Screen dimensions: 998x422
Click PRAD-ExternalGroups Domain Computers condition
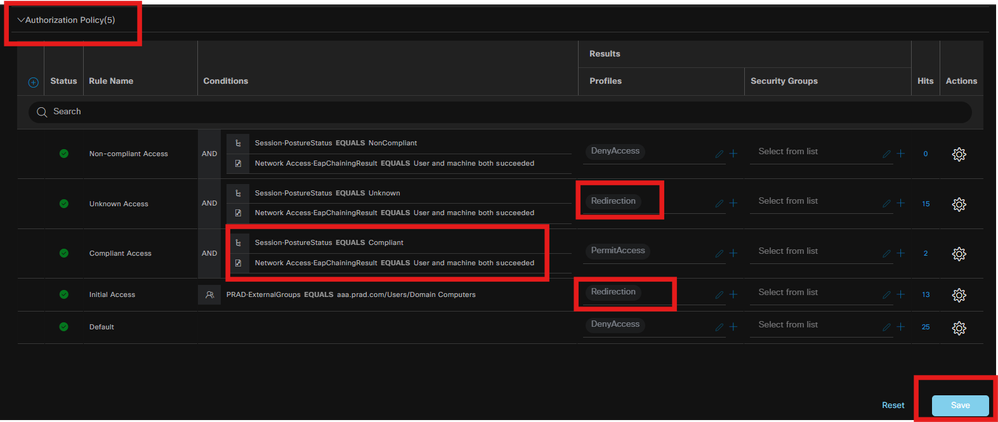click(351, 295)
